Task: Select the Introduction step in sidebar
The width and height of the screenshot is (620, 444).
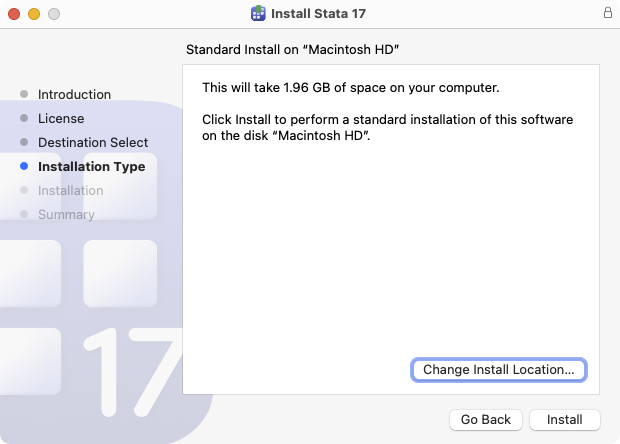Action: tap(74, 95)
